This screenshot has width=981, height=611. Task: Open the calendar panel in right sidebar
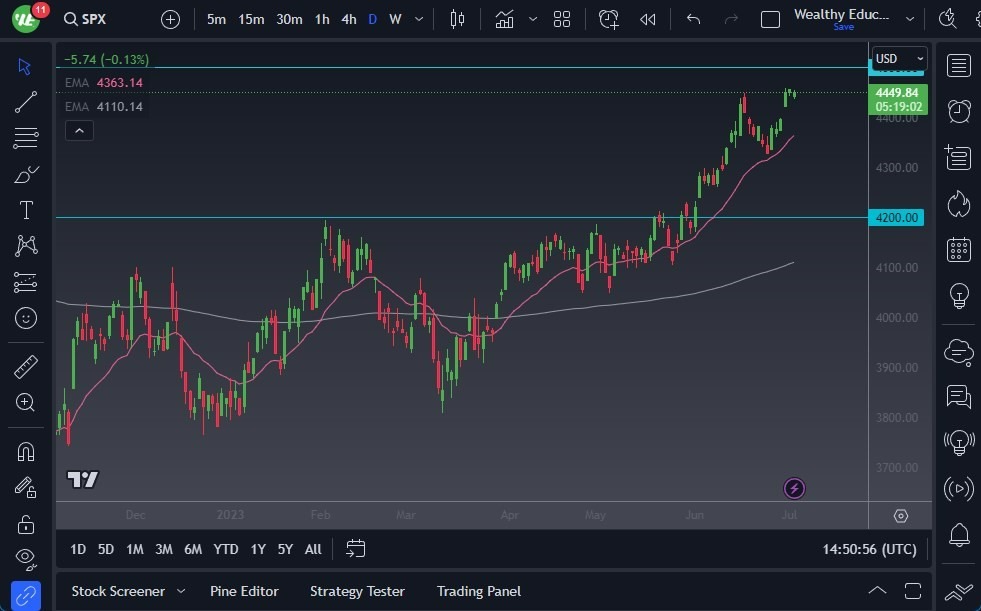(958, 250)
